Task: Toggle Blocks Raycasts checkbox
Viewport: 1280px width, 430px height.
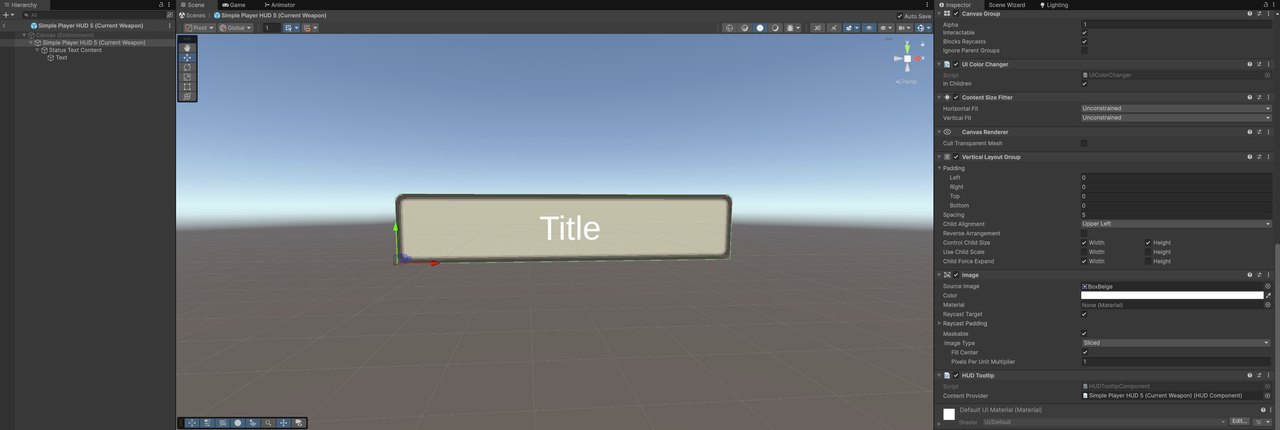Action: [x=1084, y=42]
